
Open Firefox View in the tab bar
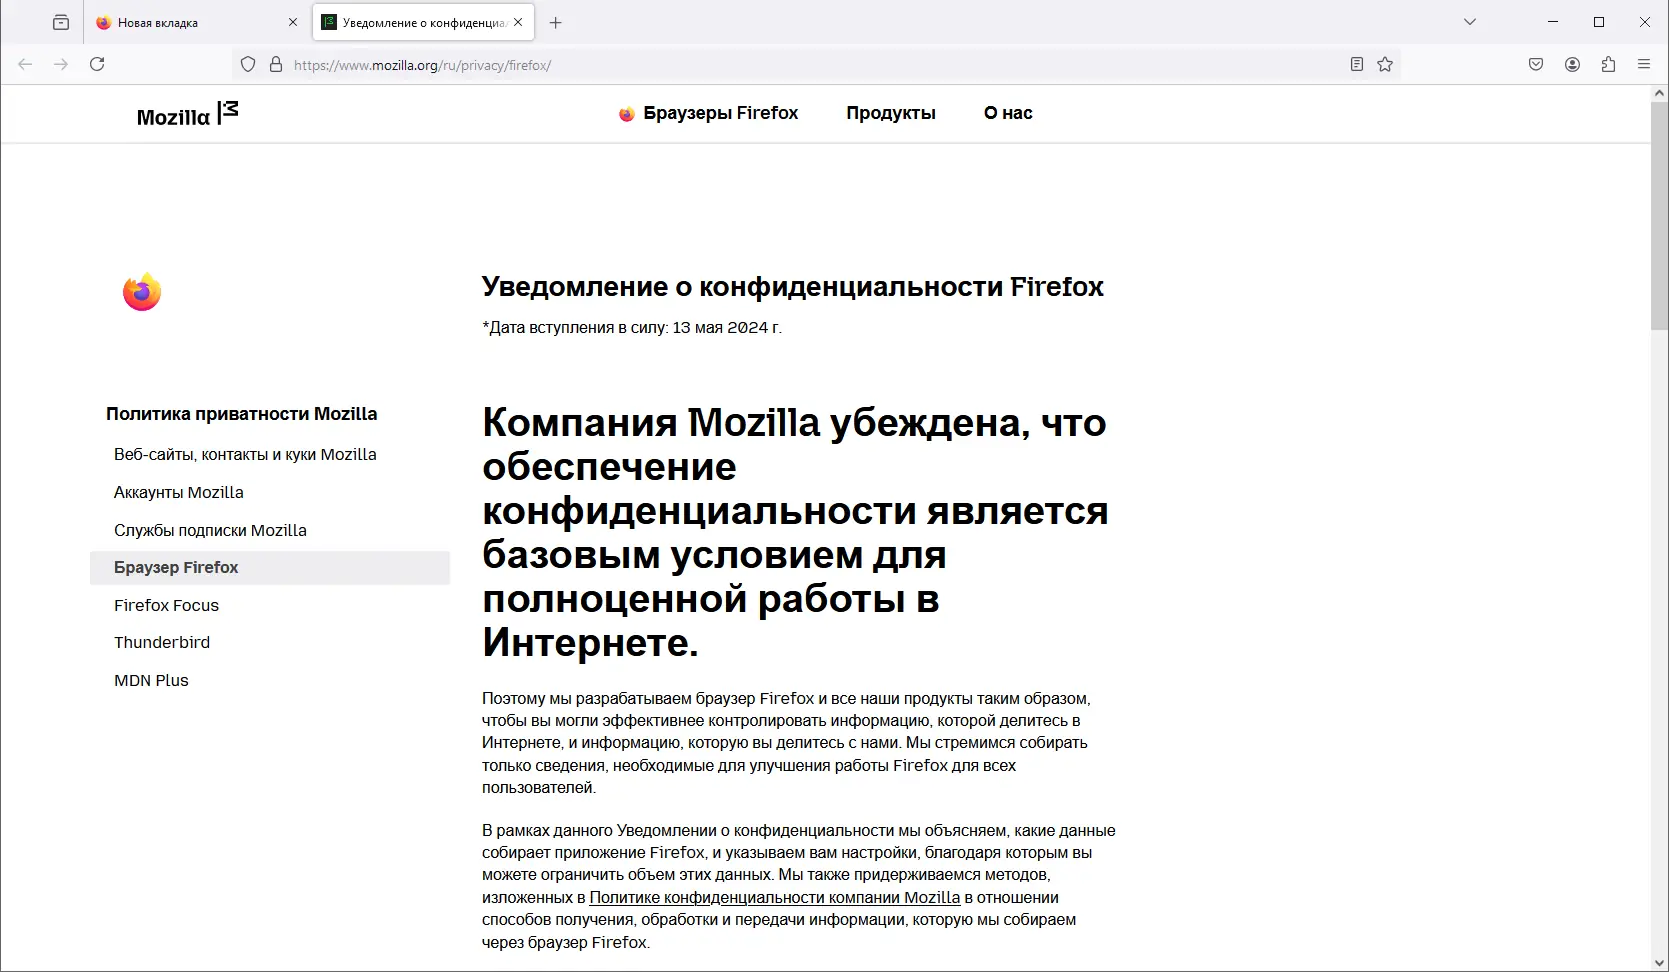point(60,21)
